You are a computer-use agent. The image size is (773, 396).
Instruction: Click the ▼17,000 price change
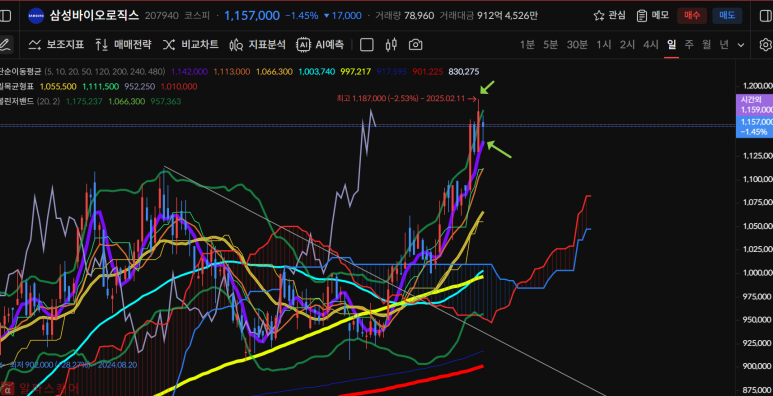(x=343, y=16)
